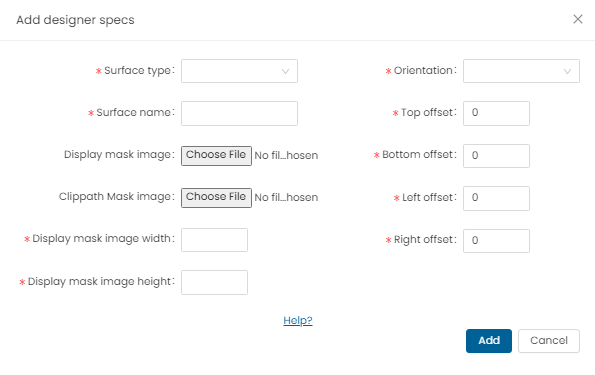
Task: Focus the Display mask image height field
Action: [214, 282]
